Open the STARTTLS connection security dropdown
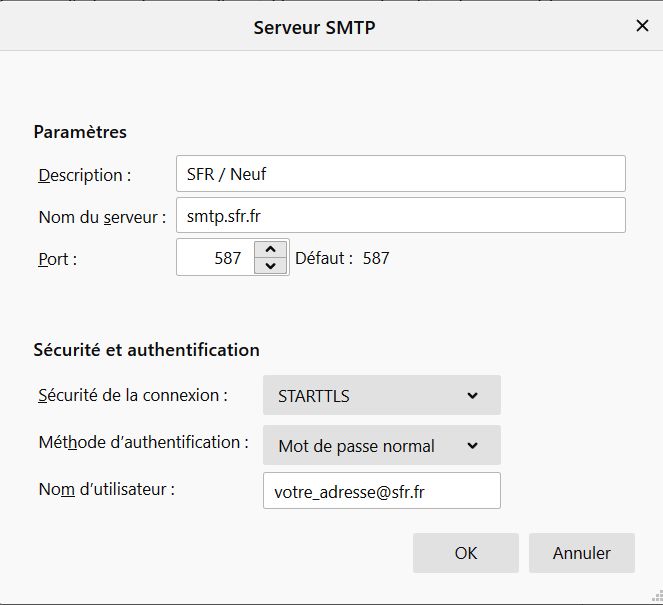Image resolution: width=663 pixels, height=605 pixels. pos(381,395)
